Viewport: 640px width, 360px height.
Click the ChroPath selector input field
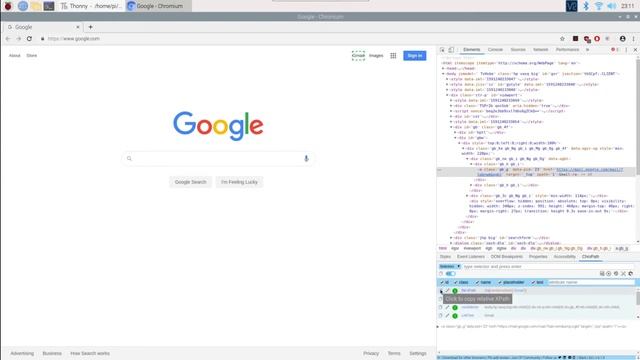(548, 267)
